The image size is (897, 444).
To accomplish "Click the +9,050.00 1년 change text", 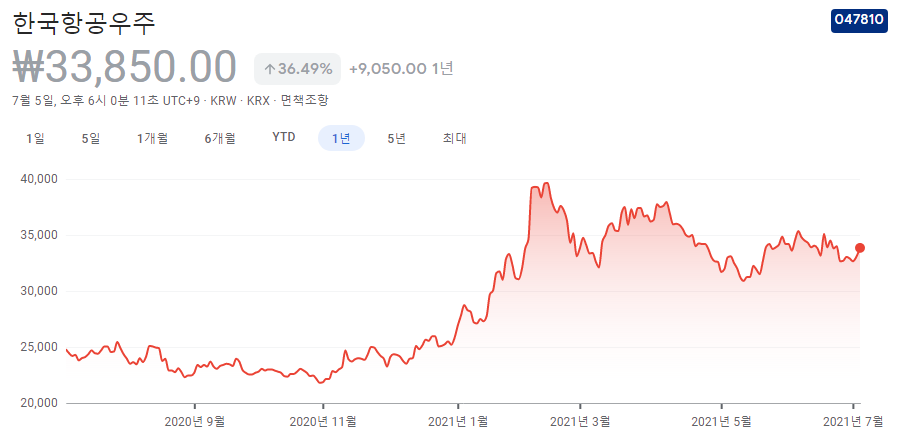I will [x=401, y=69].
